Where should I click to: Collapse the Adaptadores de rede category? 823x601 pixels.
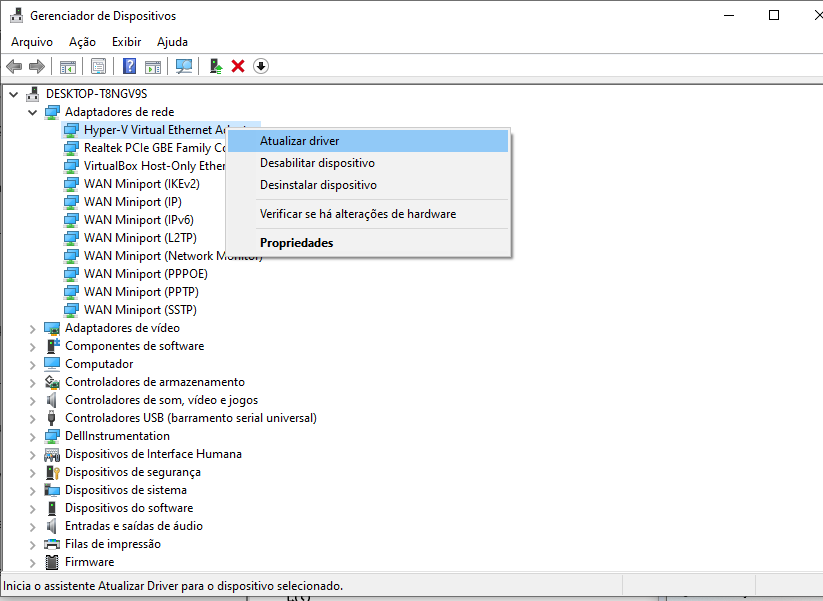point(32,112)
